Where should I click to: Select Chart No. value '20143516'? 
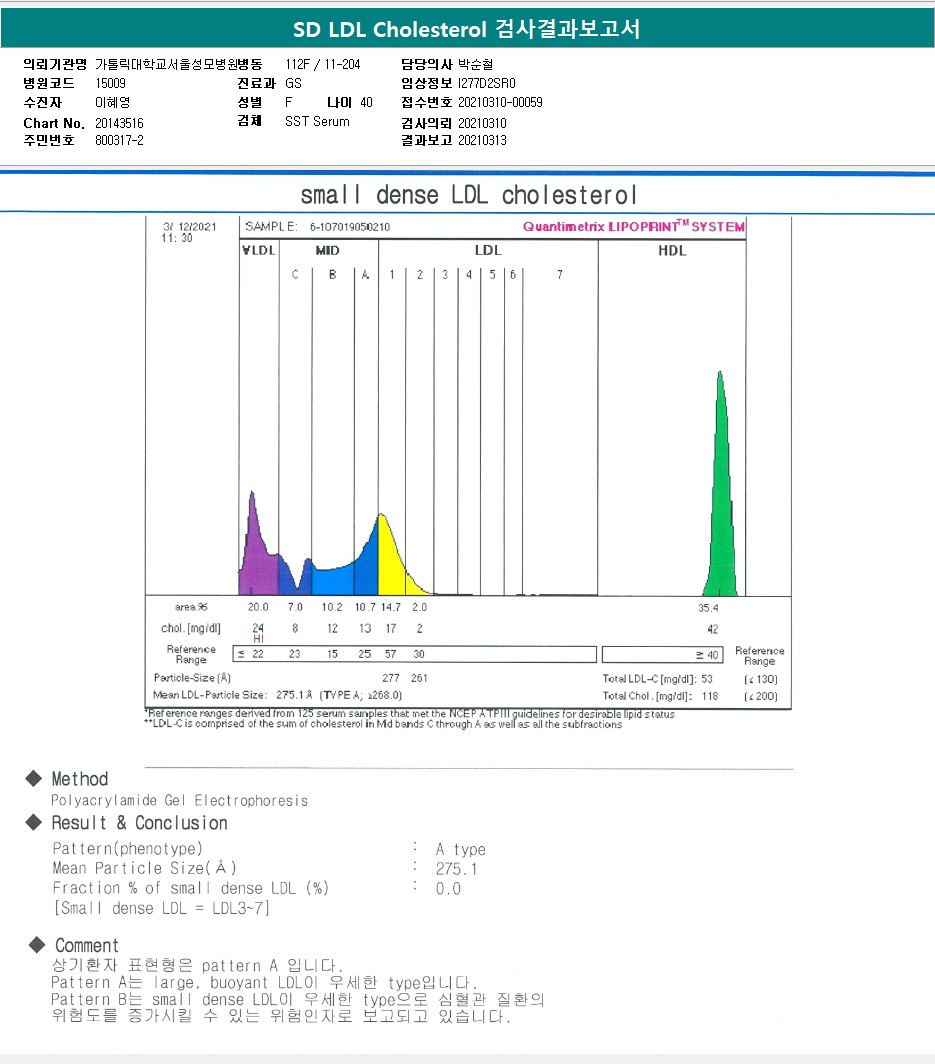(x=119, y=124)
